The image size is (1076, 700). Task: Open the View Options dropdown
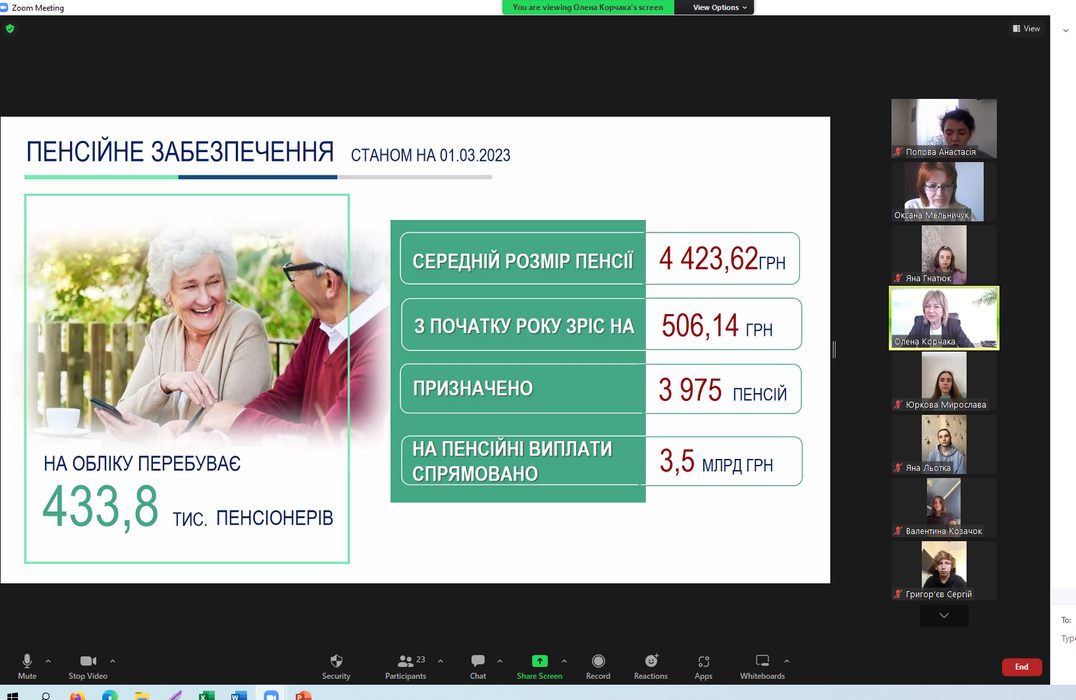[x=719, y=7]
